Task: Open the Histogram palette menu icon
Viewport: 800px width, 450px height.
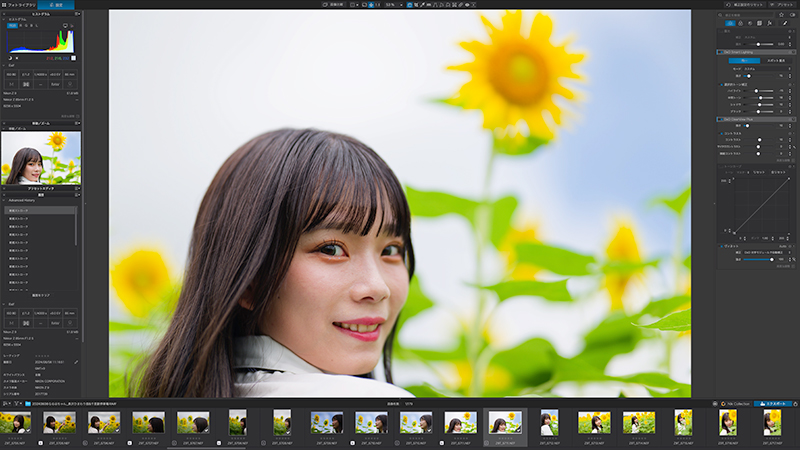Action: click(x=77, y=14)
